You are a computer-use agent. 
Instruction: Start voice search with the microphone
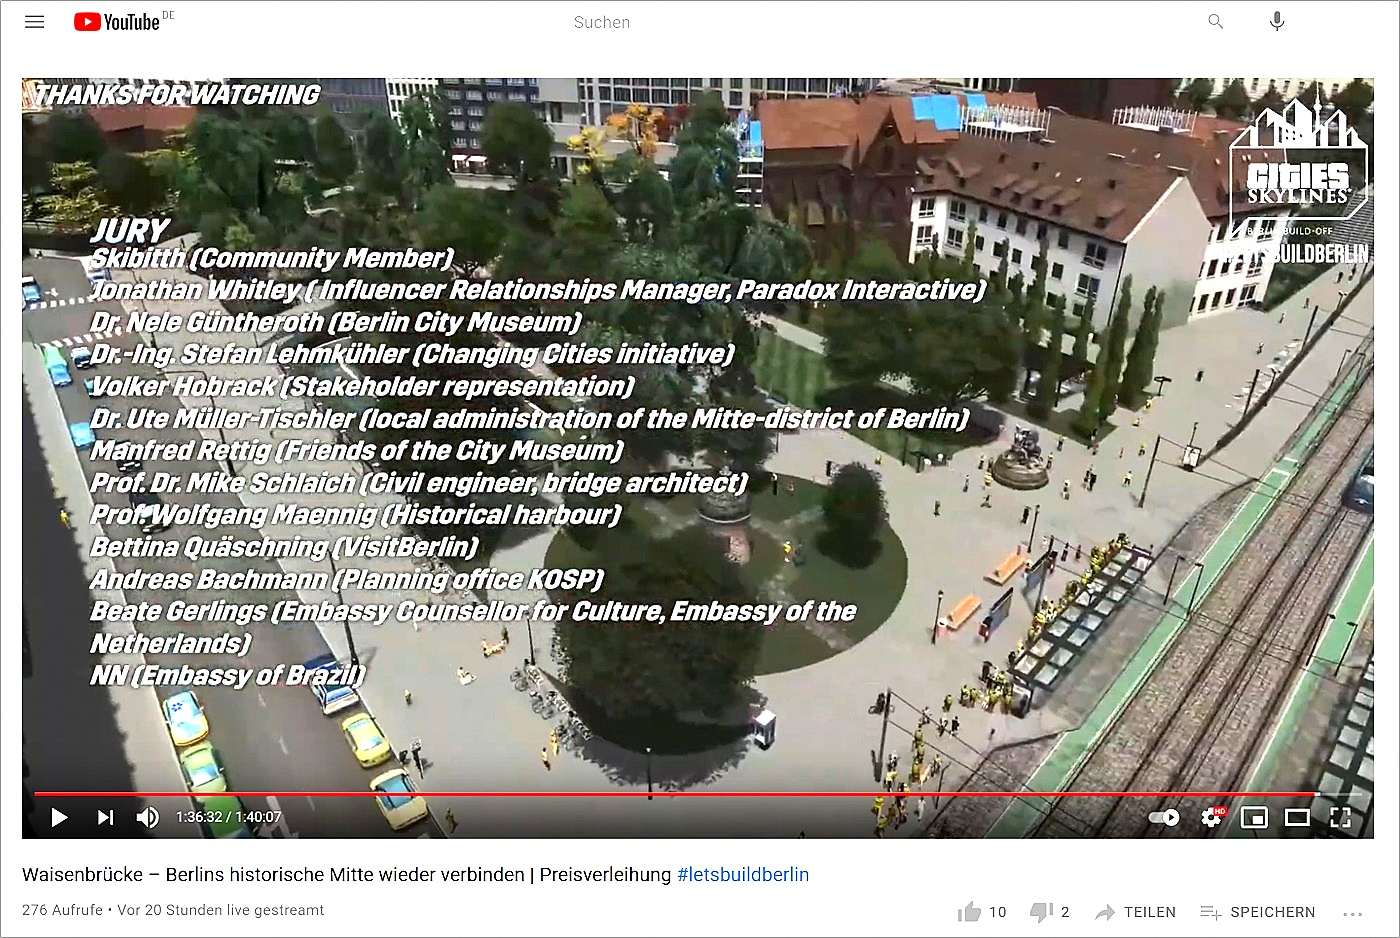(1277, 22)
